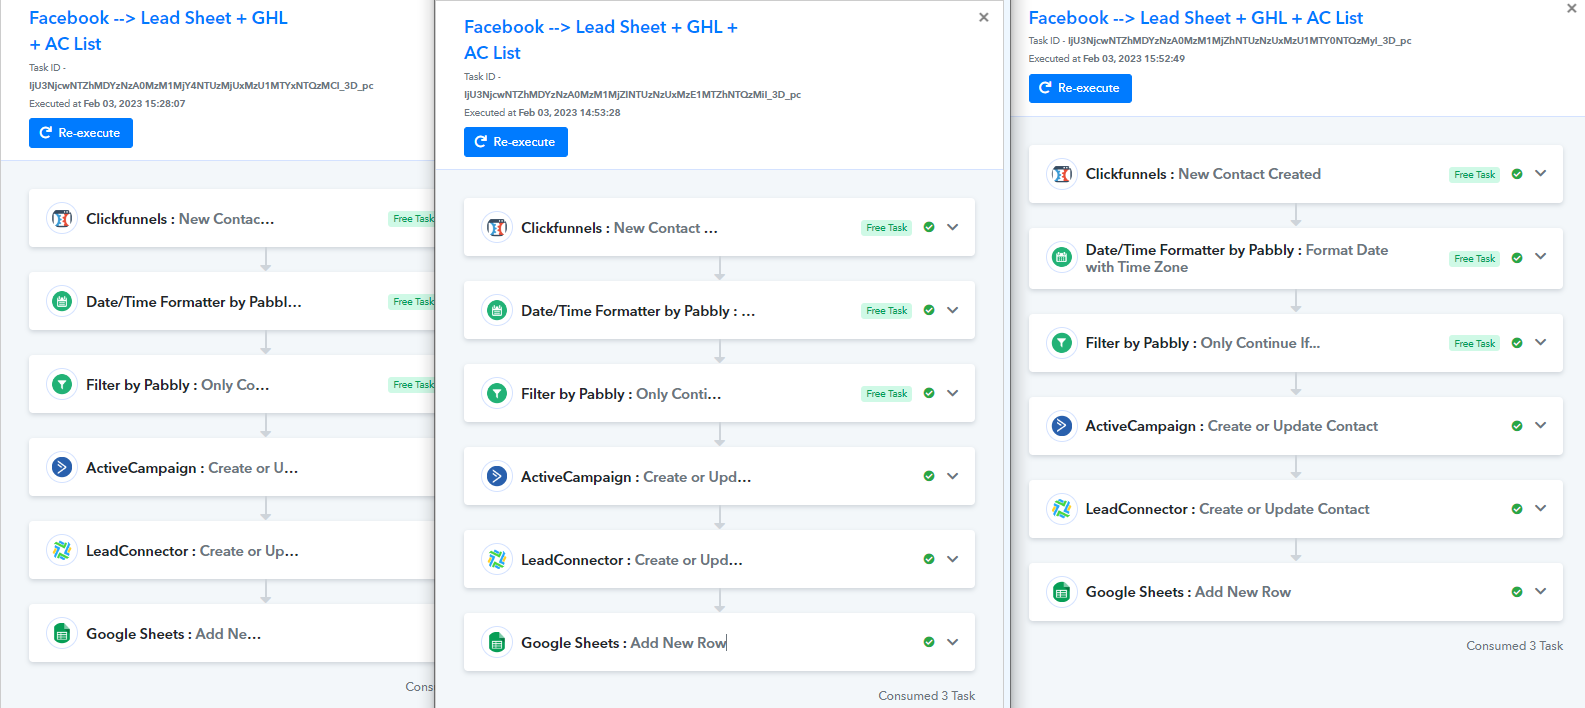Expand Date/Time Formatter step in middle panel

pyautogui.click(x=953, y=310)
